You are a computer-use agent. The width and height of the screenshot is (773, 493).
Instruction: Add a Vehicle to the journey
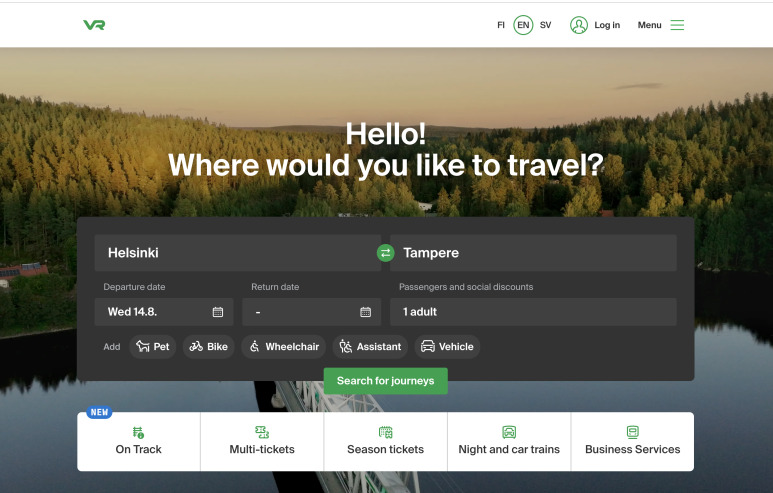click(447, 347)
